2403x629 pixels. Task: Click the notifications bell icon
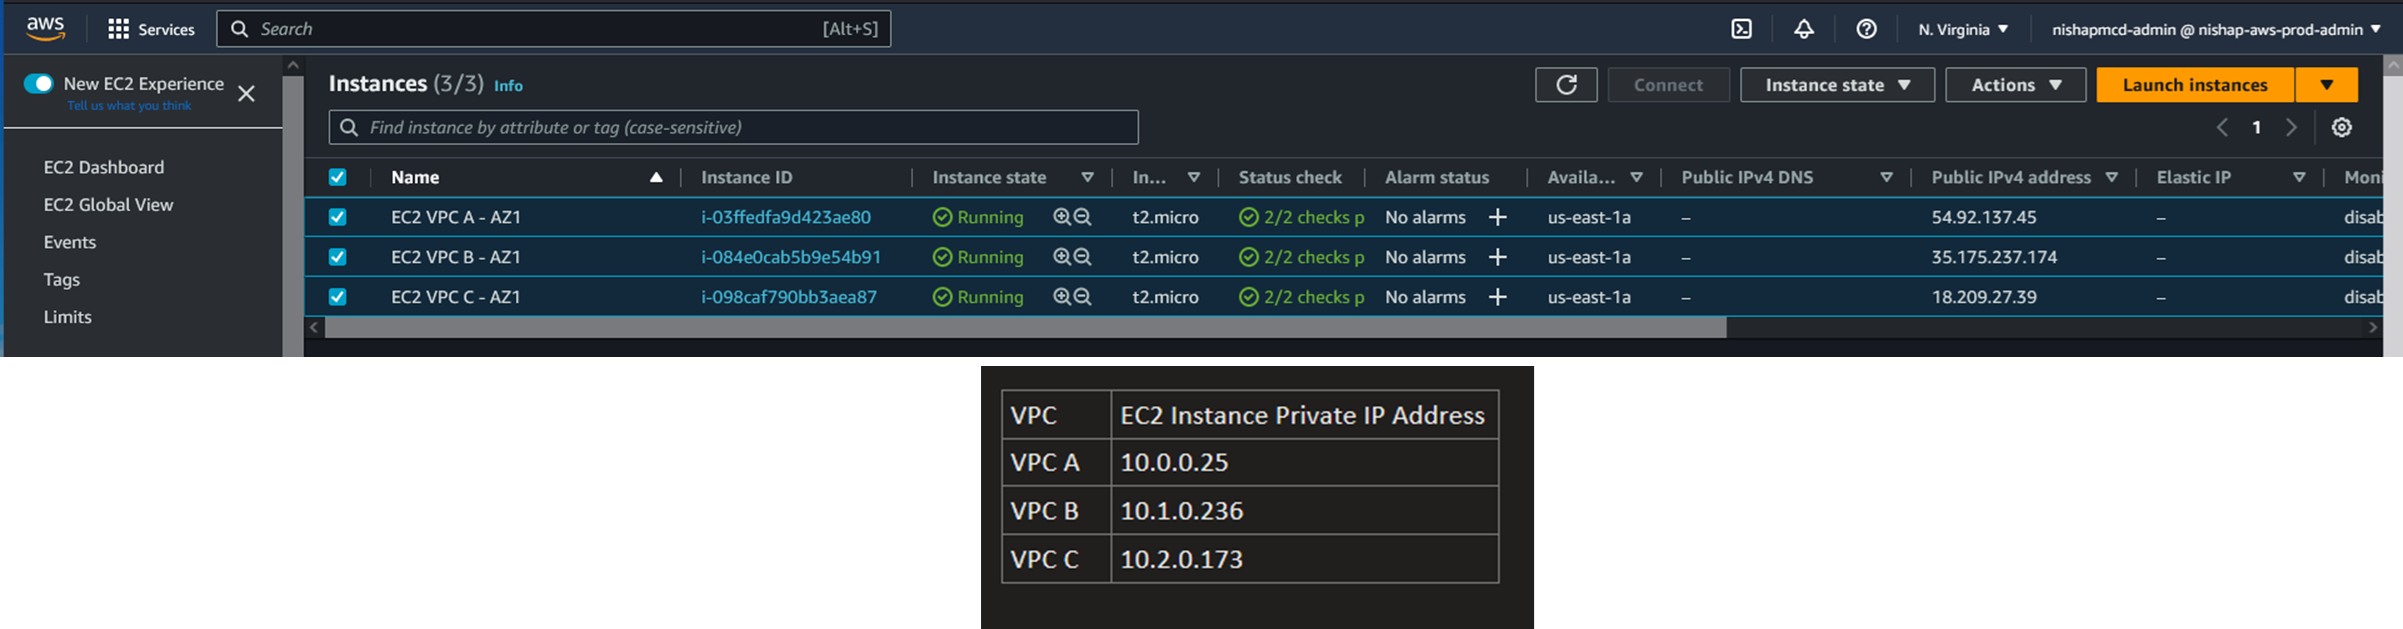click(x=1803, y=29)
